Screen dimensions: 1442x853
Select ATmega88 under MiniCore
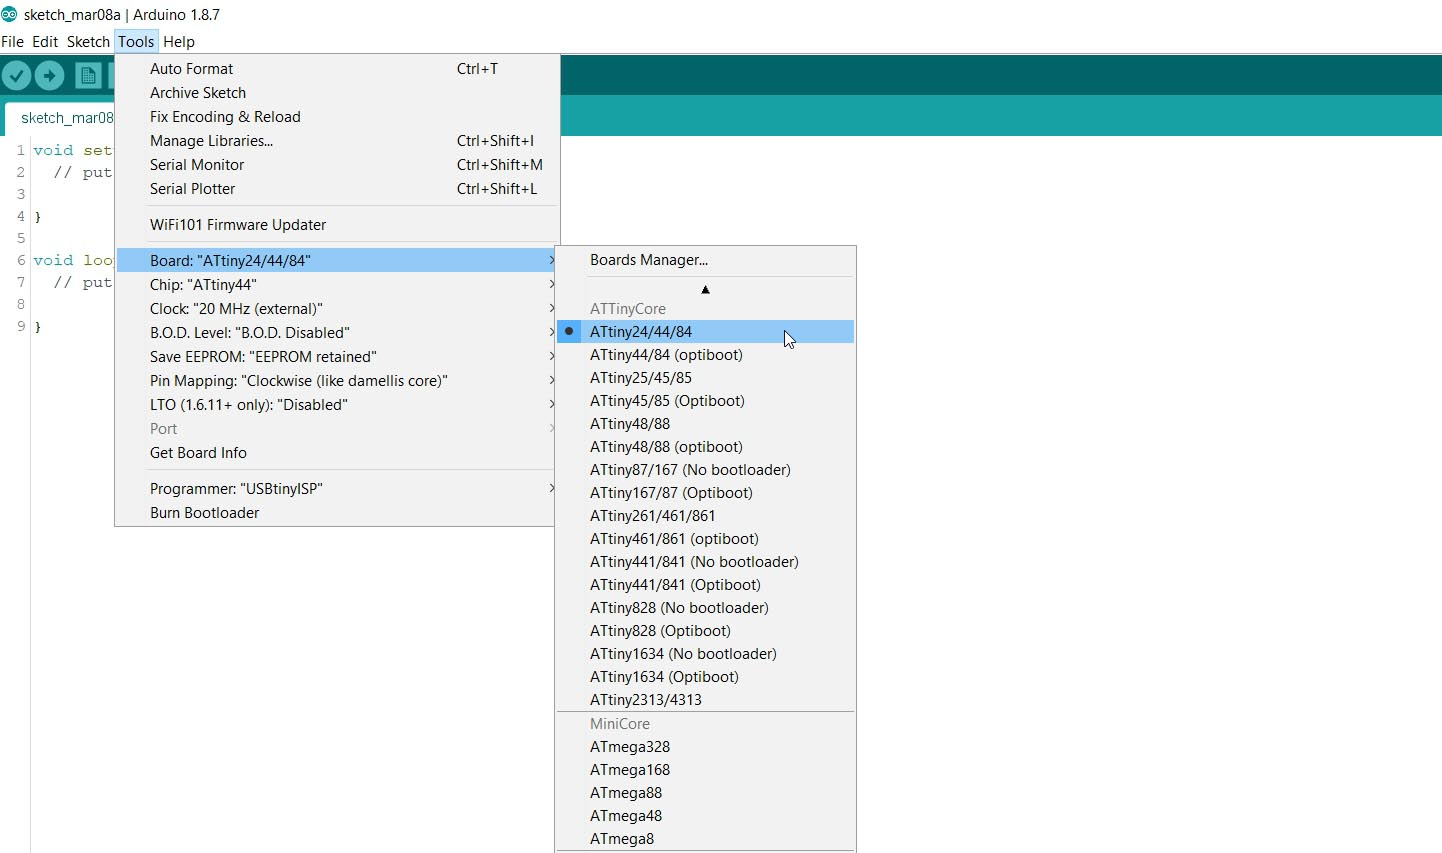point(705,792)
